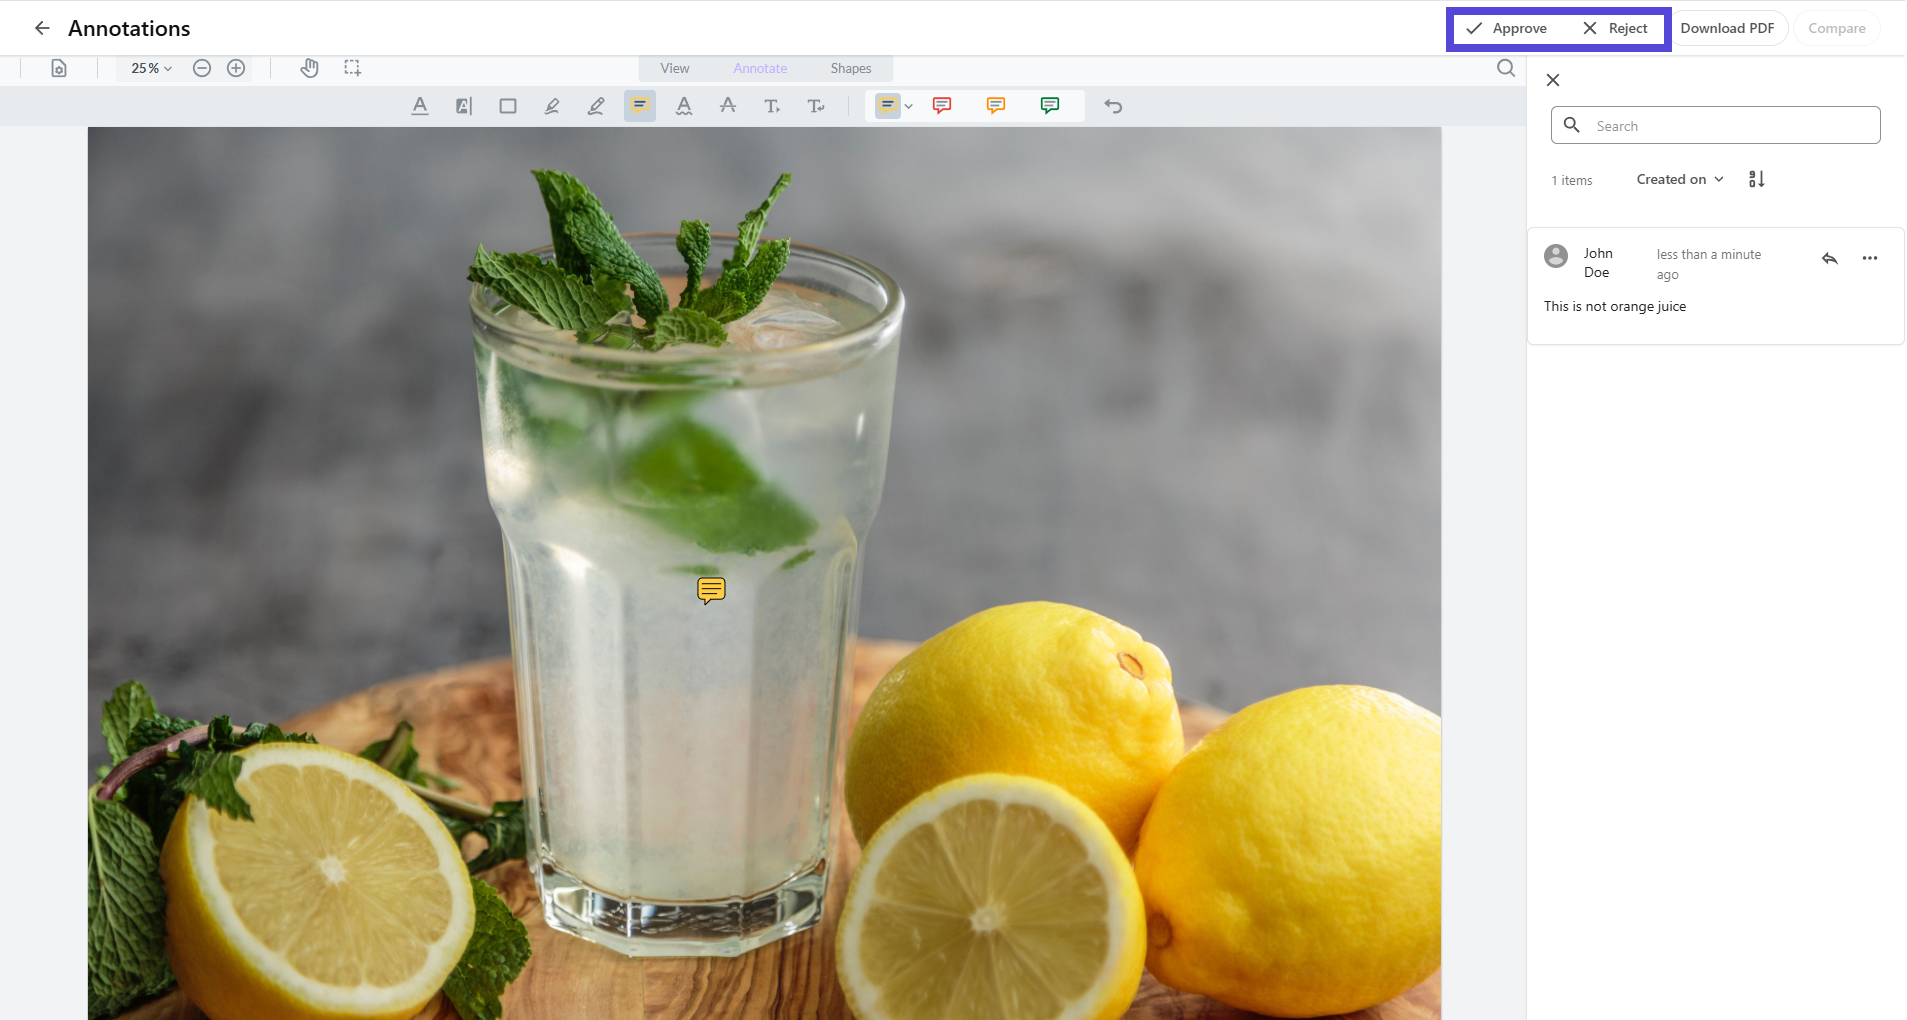The height and width of the screenshot is (1020, 1907).
Task: Open John Doe comment more options
Action: [x=1870, y=259]
